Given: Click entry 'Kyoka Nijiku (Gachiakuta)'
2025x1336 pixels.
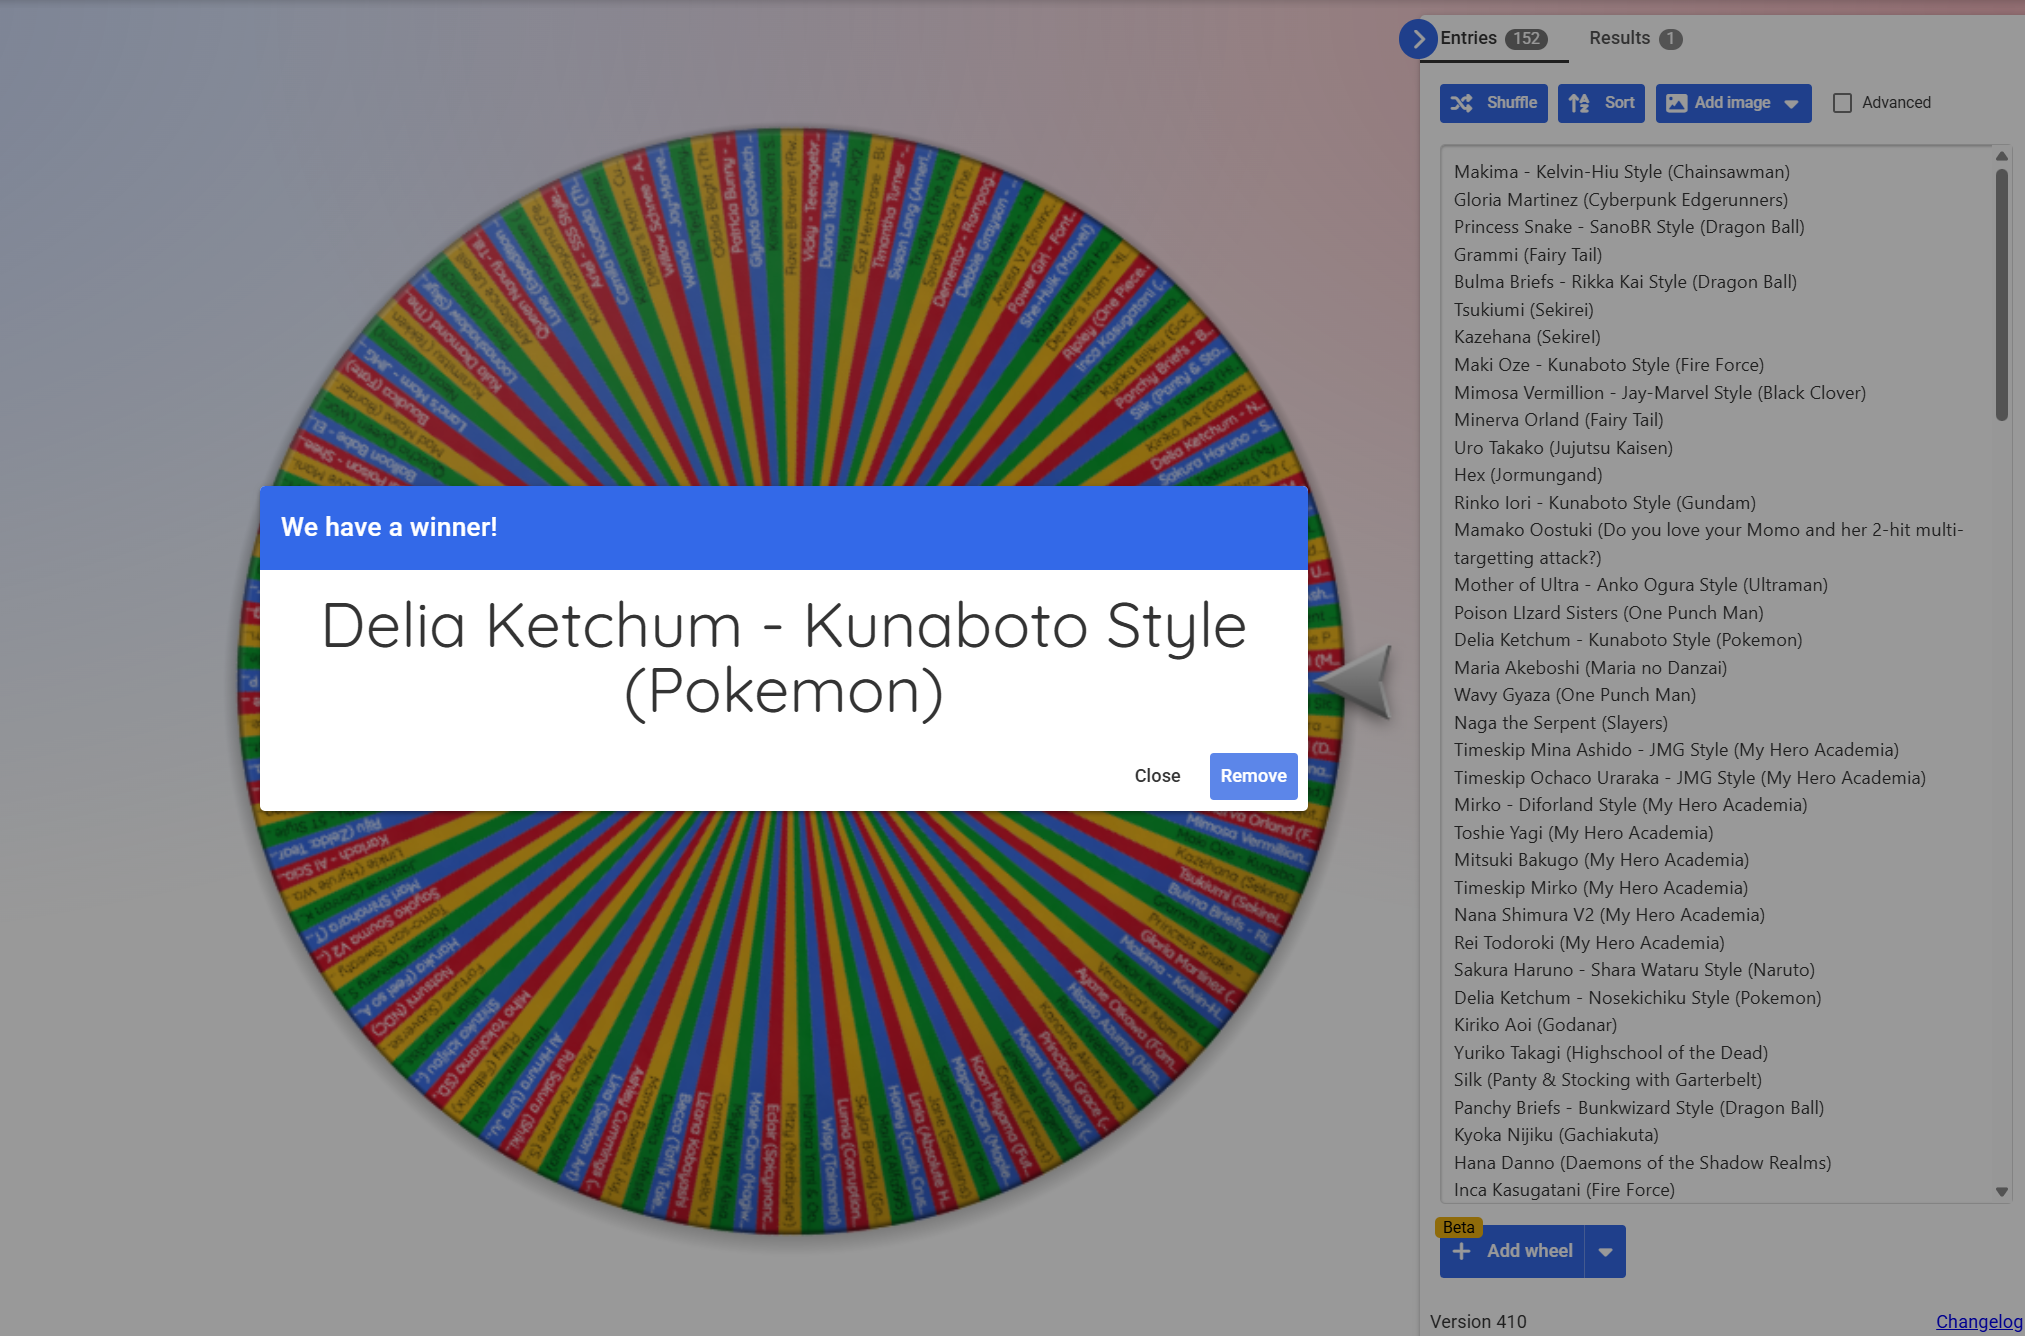Looking at the screenshot, I should [x=1556, y=1135].
